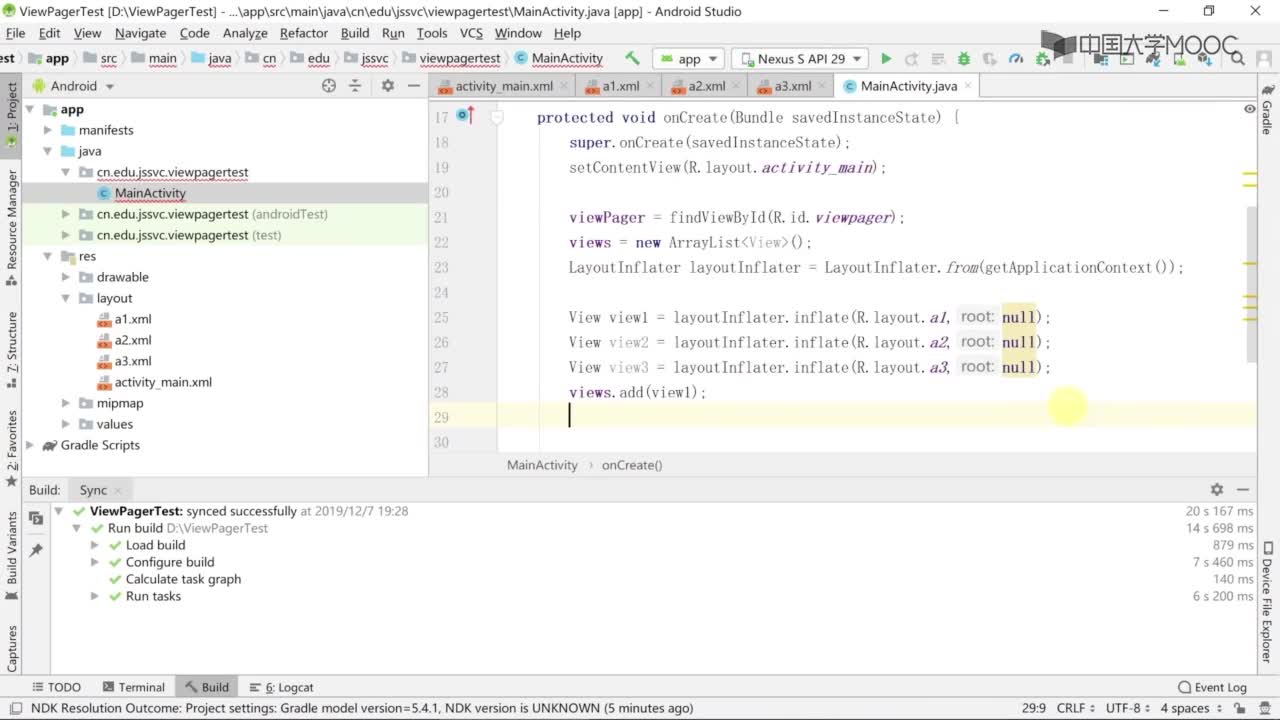The width and height of the screenshot is (1280, 720).
Task: Click the override gutter icon on line 17
Action: click(x=465, y=116)
